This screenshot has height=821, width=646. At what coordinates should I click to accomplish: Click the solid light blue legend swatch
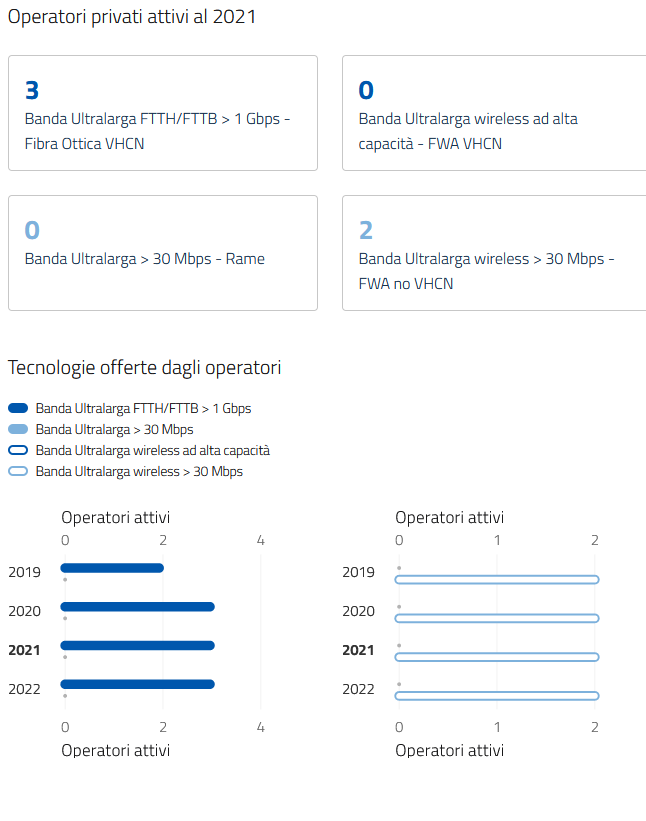[x=18, y=429]
